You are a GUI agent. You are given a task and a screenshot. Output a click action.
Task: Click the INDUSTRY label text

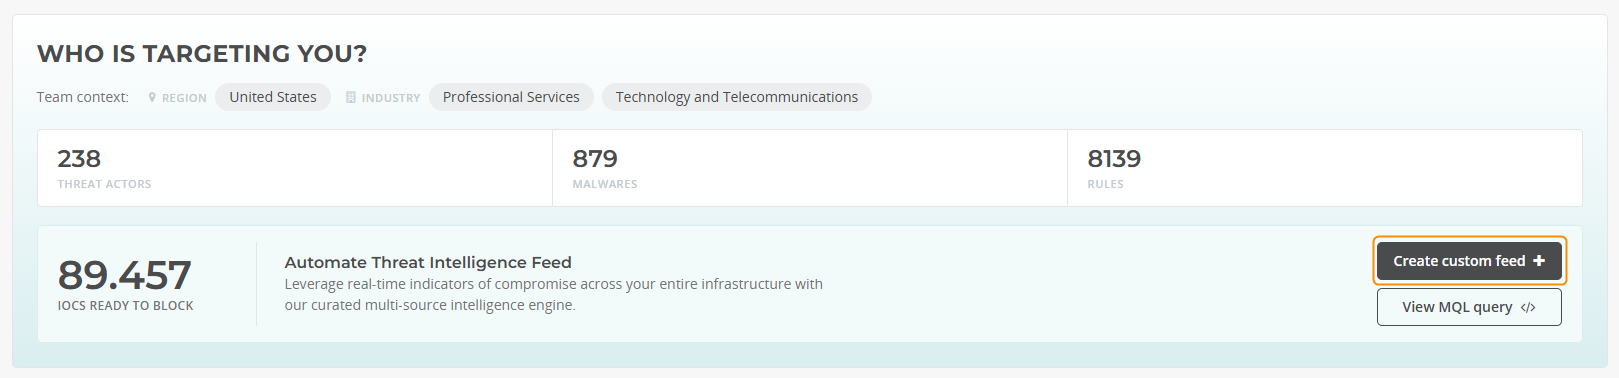tap(391, 98)
